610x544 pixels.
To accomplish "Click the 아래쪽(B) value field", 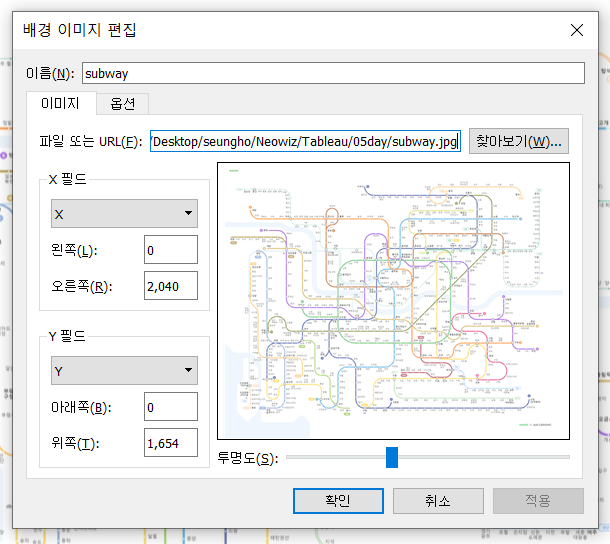I will (x=171, y=407).
